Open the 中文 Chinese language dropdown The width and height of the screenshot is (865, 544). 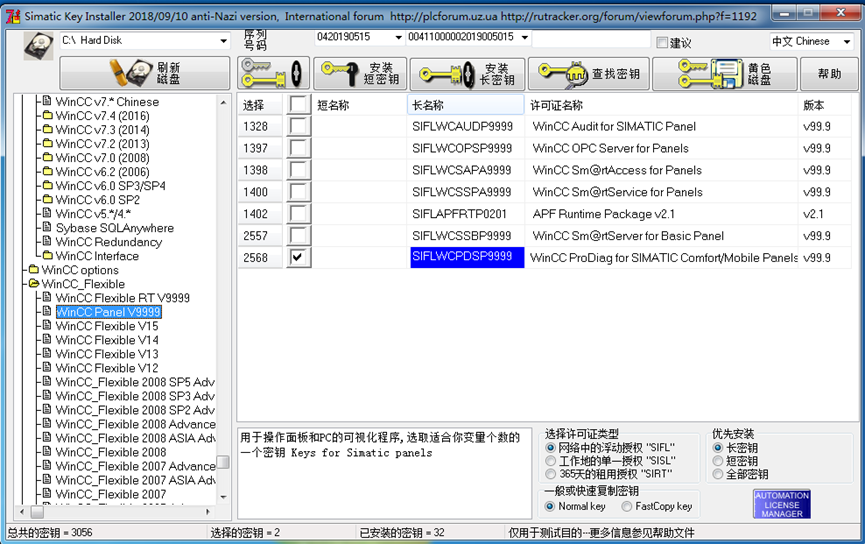tap(846, 42)
